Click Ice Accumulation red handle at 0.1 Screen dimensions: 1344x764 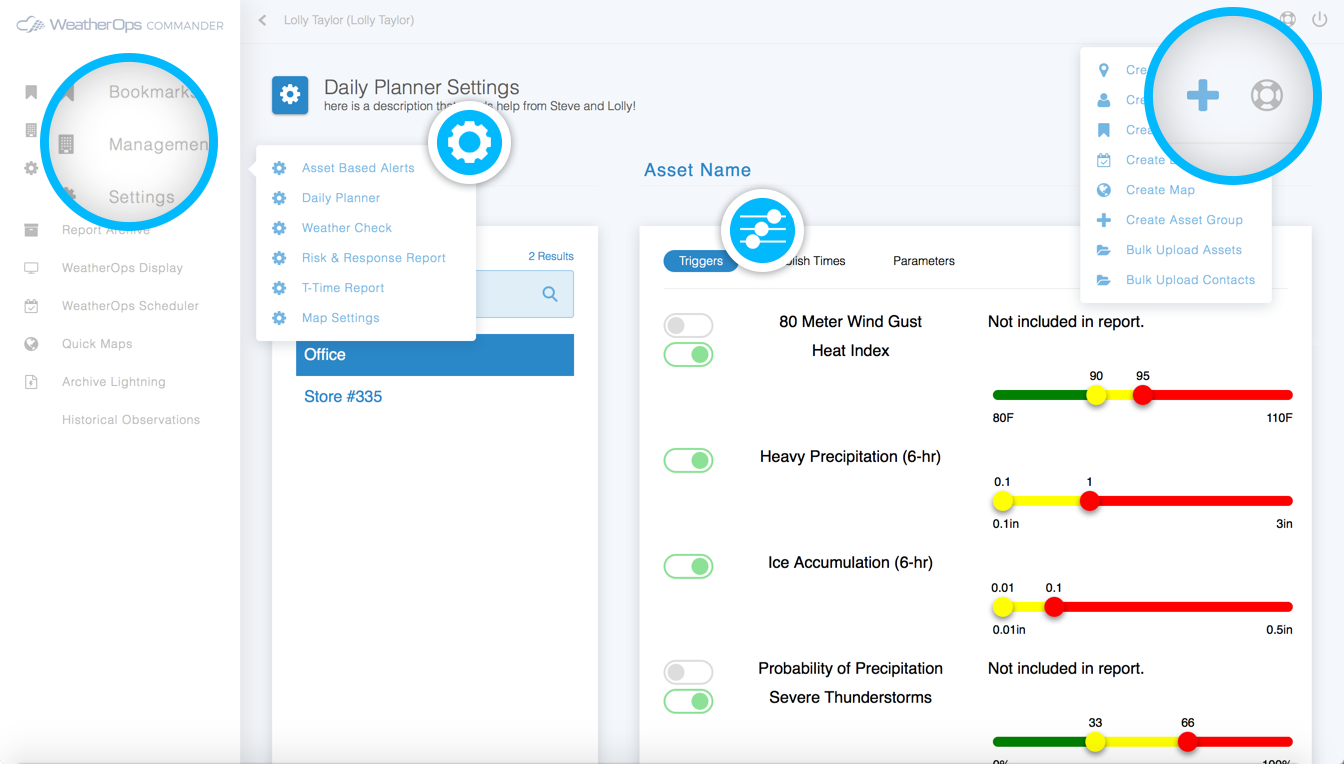1054,607
